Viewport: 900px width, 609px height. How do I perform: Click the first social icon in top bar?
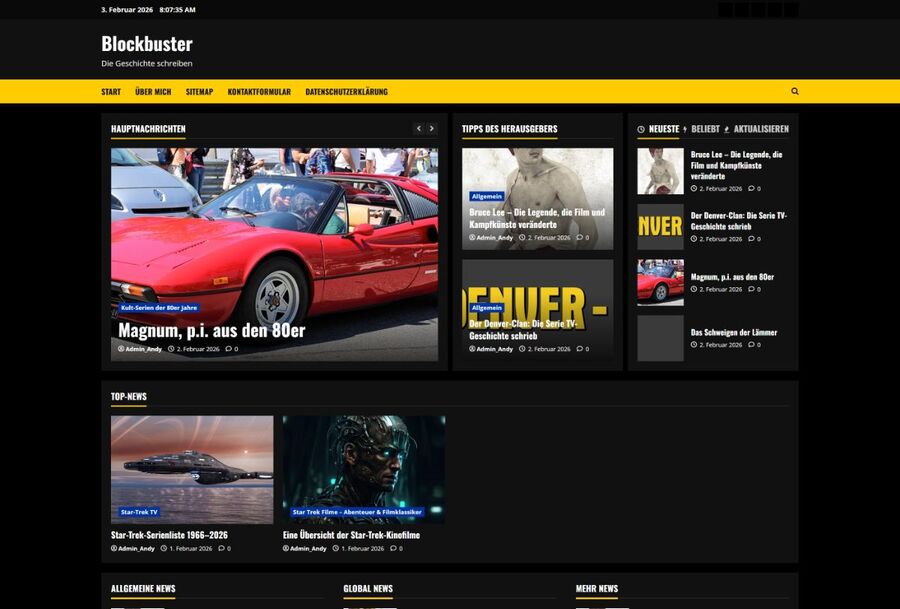(726, 10)
